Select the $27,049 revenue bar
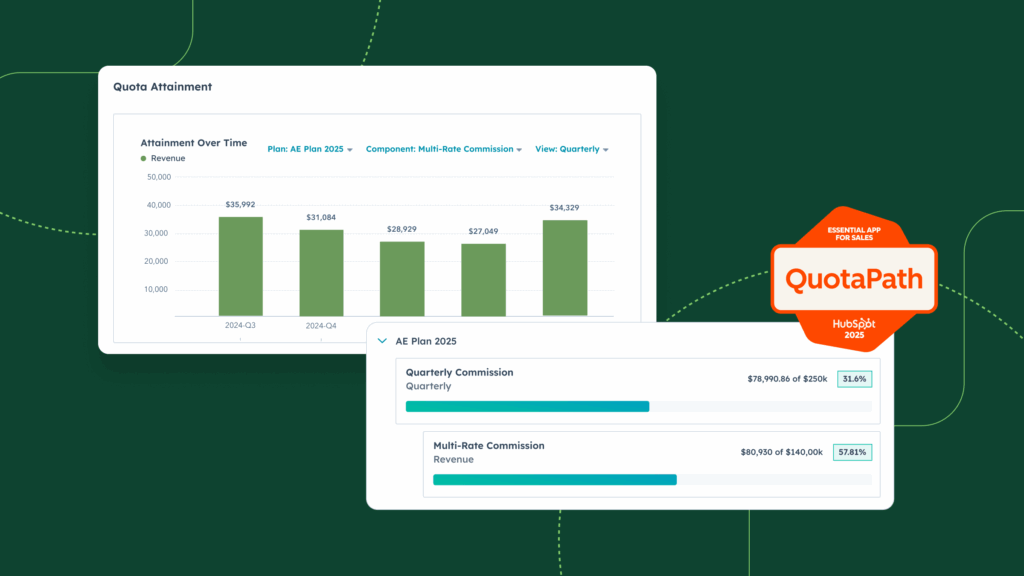This screenshot has width=1024, height=576. pyautogui.click(x=483, y=280)
